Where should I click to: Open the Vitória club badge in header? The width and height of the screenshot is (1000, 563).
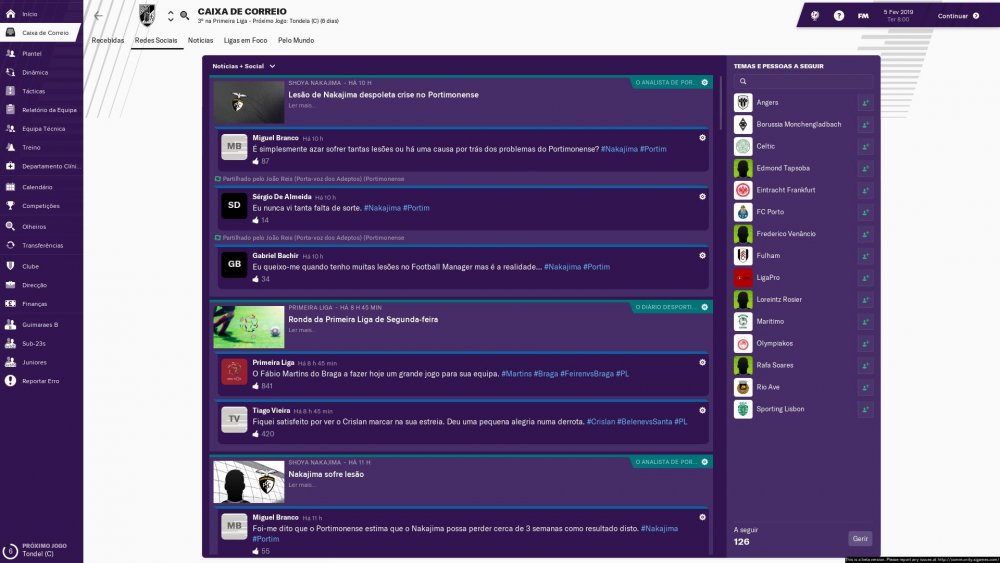147,15
